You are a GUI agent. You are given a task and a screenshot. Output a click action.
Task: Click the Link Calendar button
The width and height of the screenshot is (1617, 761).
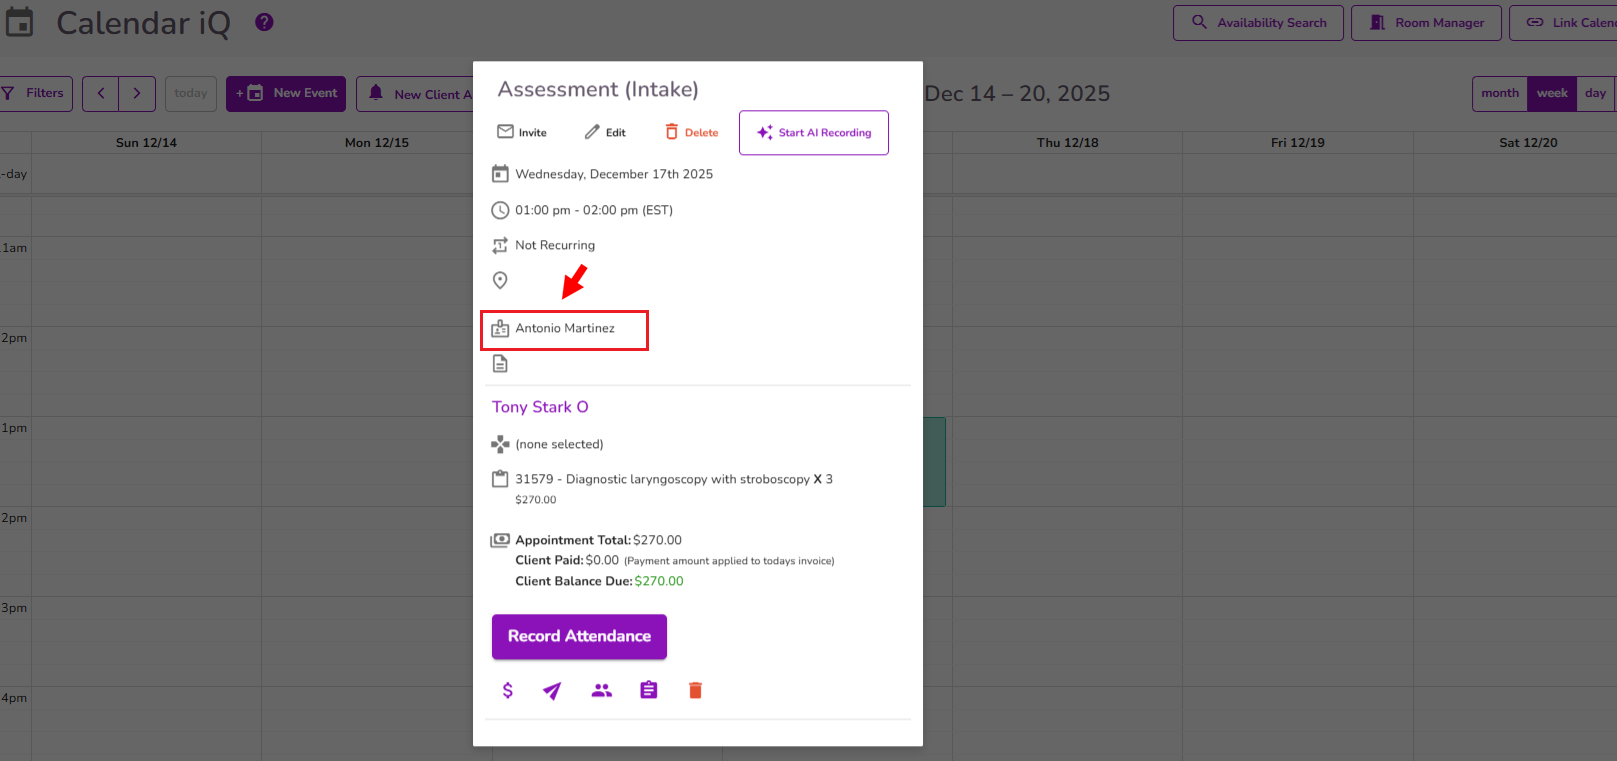(1565, 23)
